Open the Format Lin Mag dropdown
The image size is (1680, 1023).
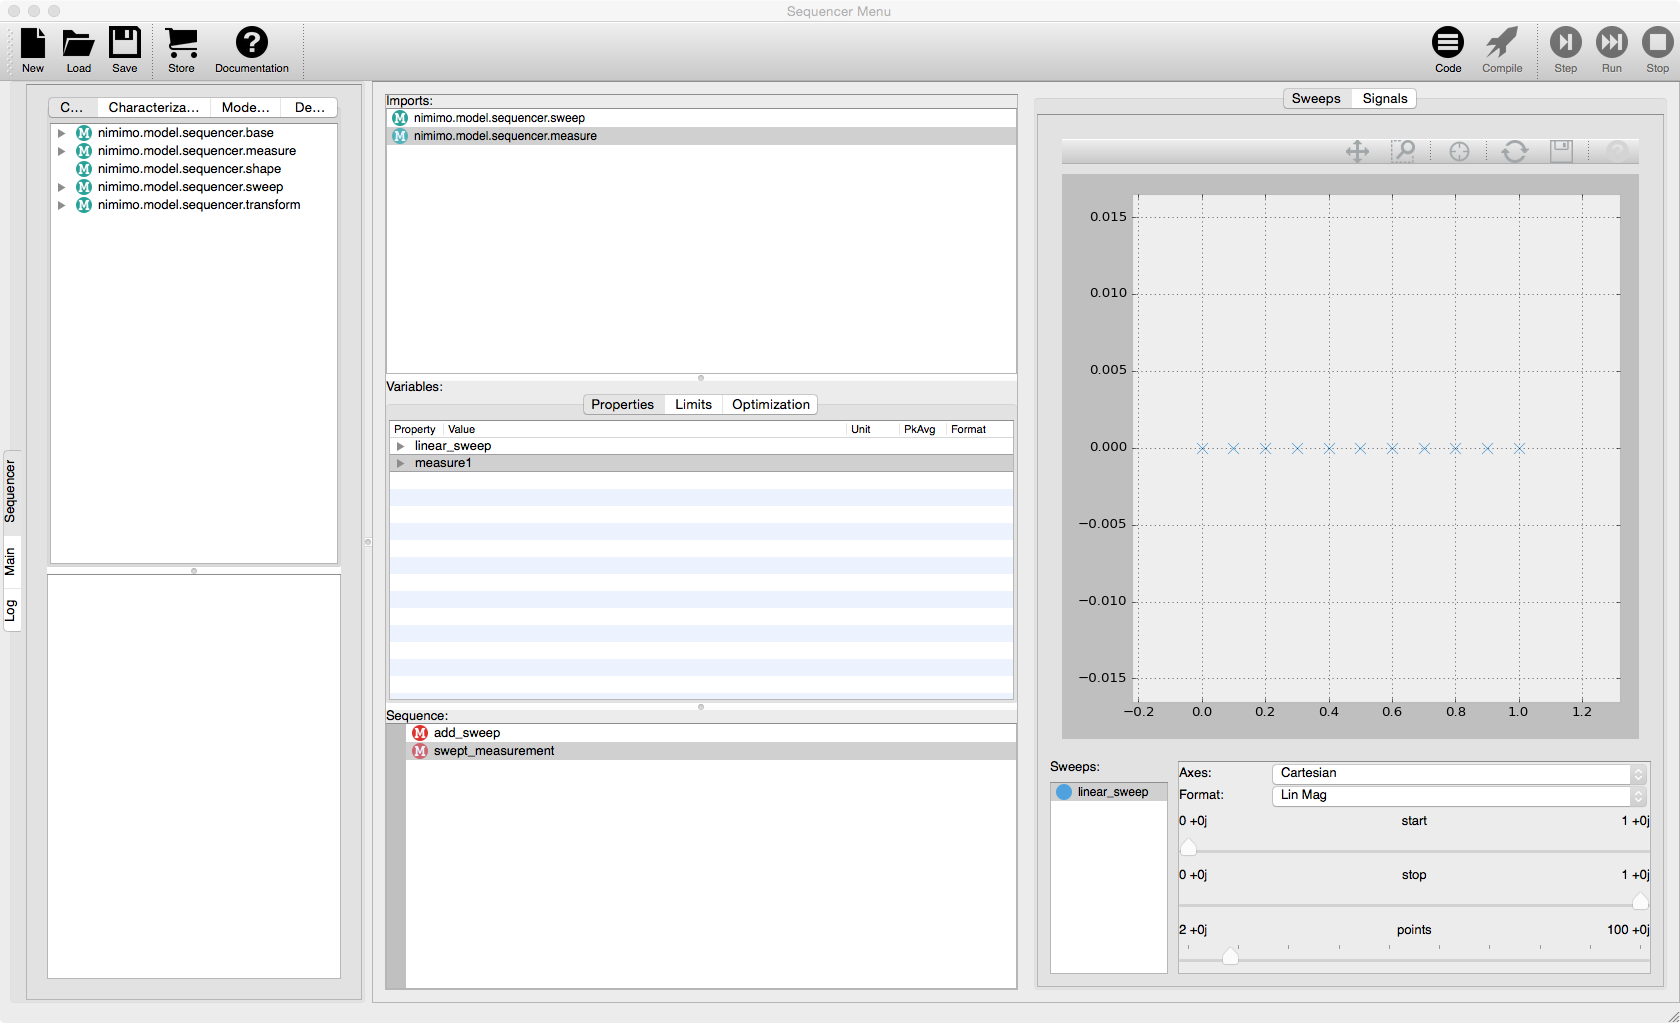[1458, 795]
